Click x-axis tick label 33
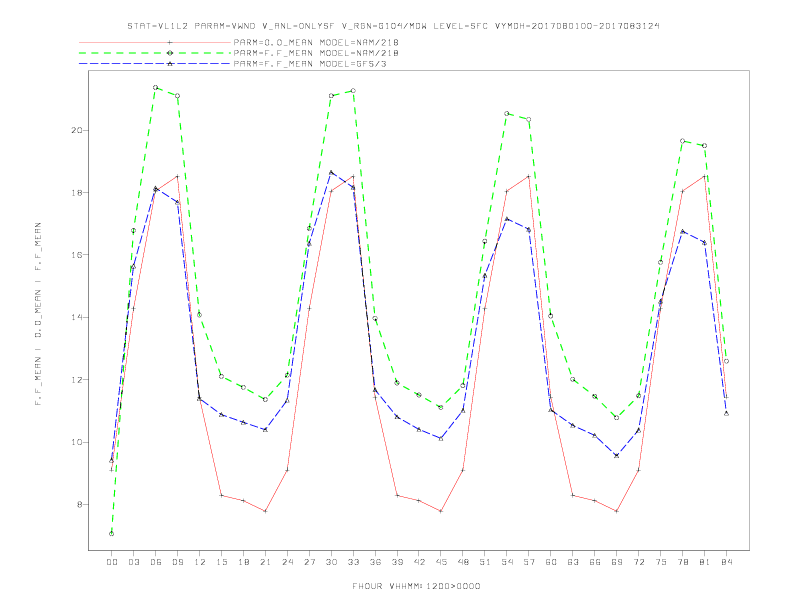Viewport: 792px width, 612px height. (x=353, y=562)
